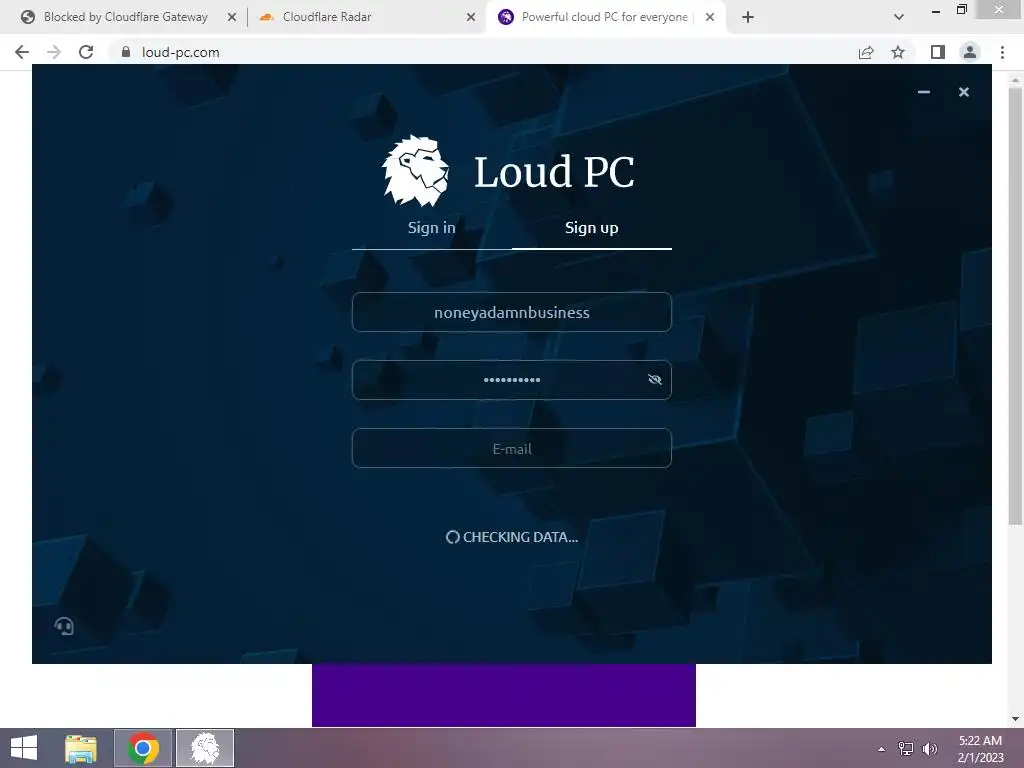Click the CHECKING DATA loading spinner
The width and height of the screenshot is (1024, 768).
[x=452, y=537]
